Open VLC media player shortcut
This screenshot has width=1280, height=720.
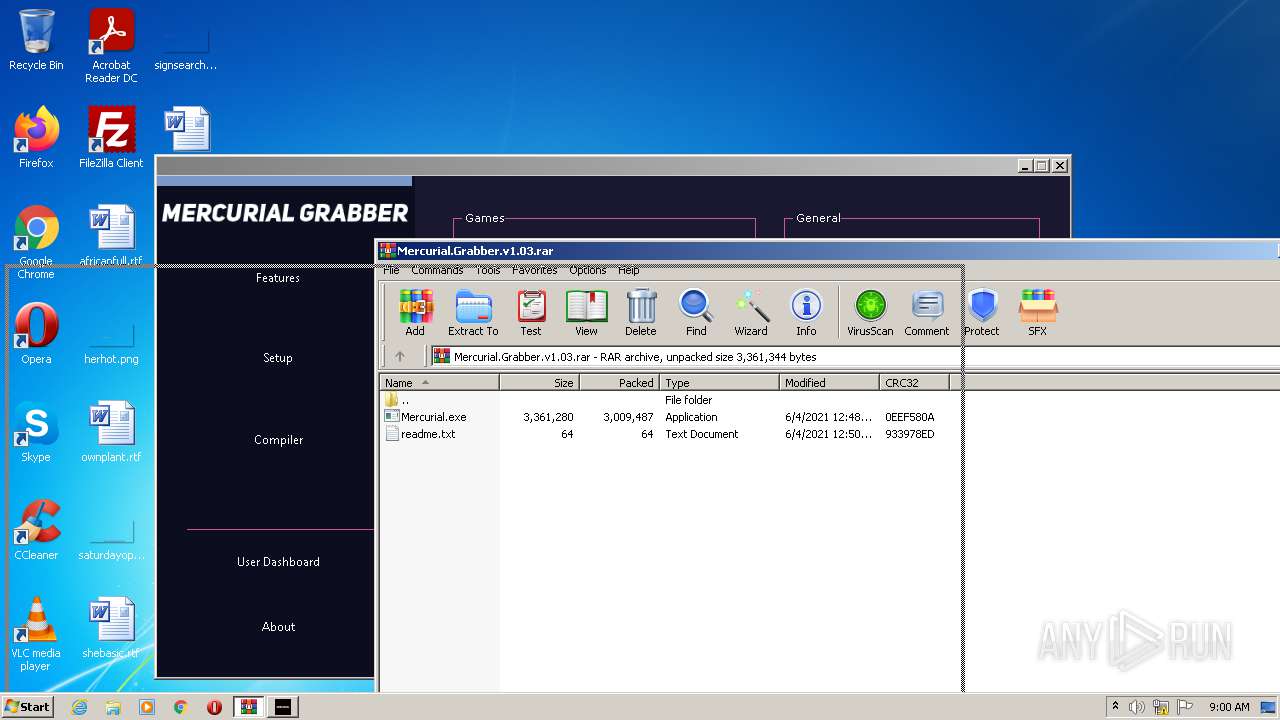point(36,634)
